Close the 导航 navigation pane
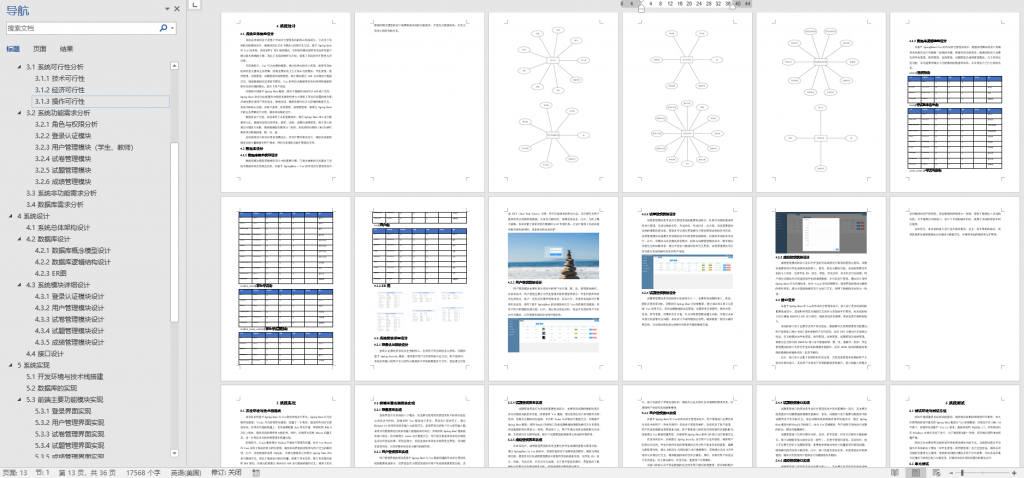Image resolution: width=1024 pixels, height=478 pixels. pos(177,8)
